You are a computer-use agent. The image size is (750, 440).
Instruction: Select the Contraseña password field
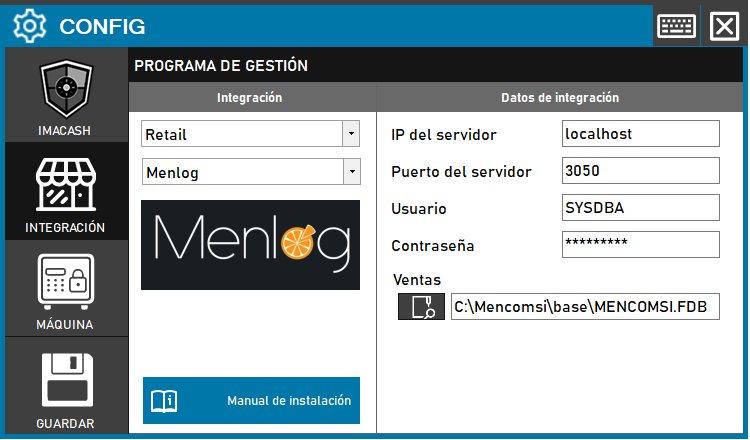[x=640, y=244]
